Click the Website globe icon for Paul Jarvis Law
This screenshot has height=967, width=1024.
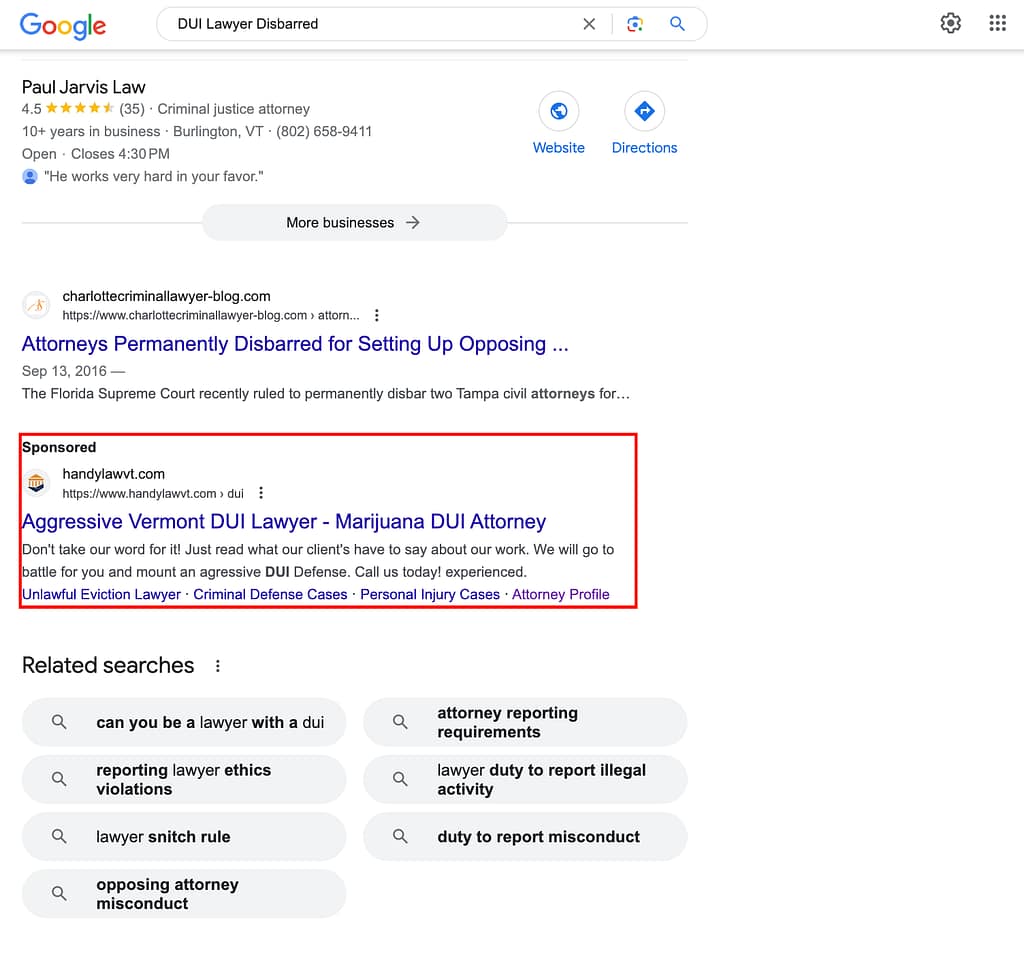[x=558, y=111]
